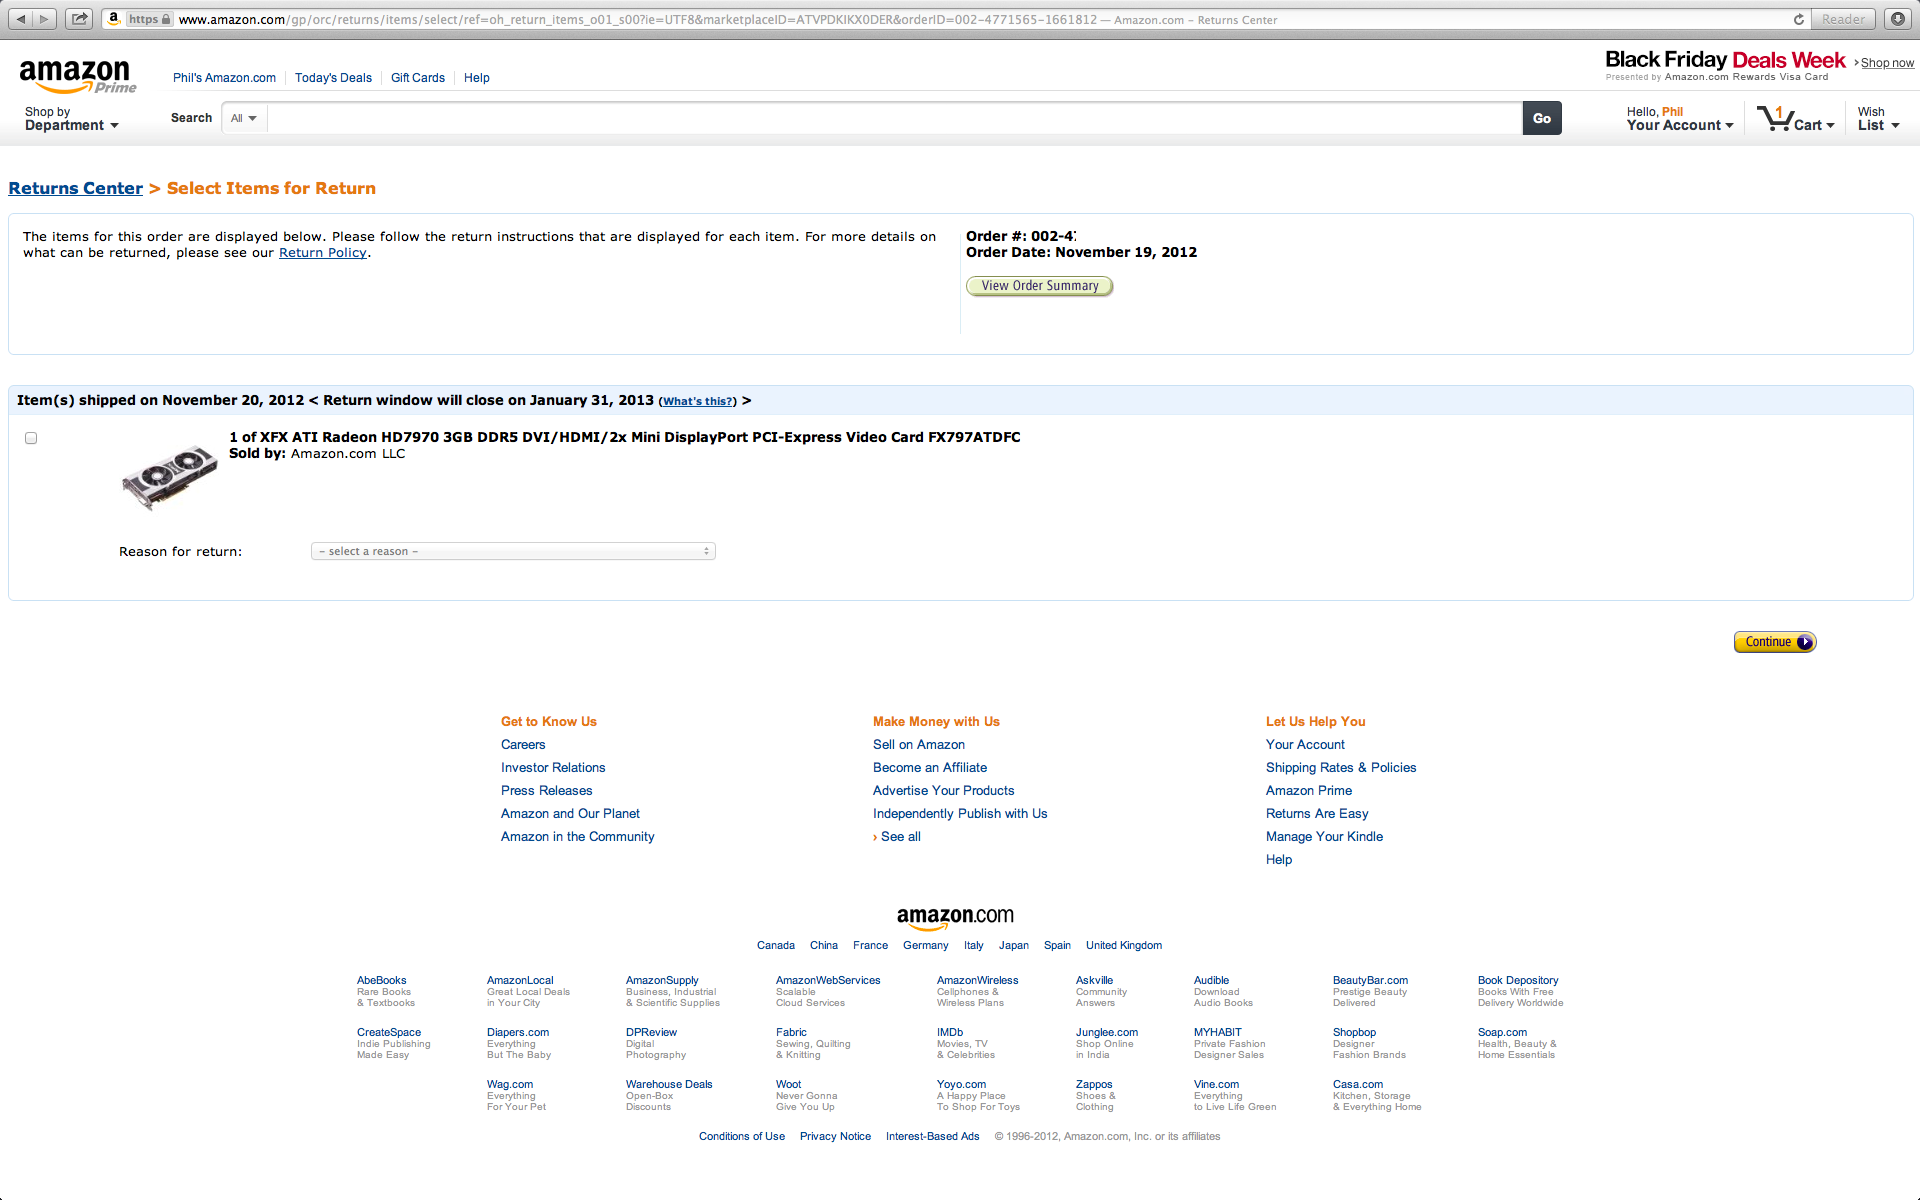Click the footer amazon.com logo
This screenshot has height=1200, width=1920.
(955, 916)
